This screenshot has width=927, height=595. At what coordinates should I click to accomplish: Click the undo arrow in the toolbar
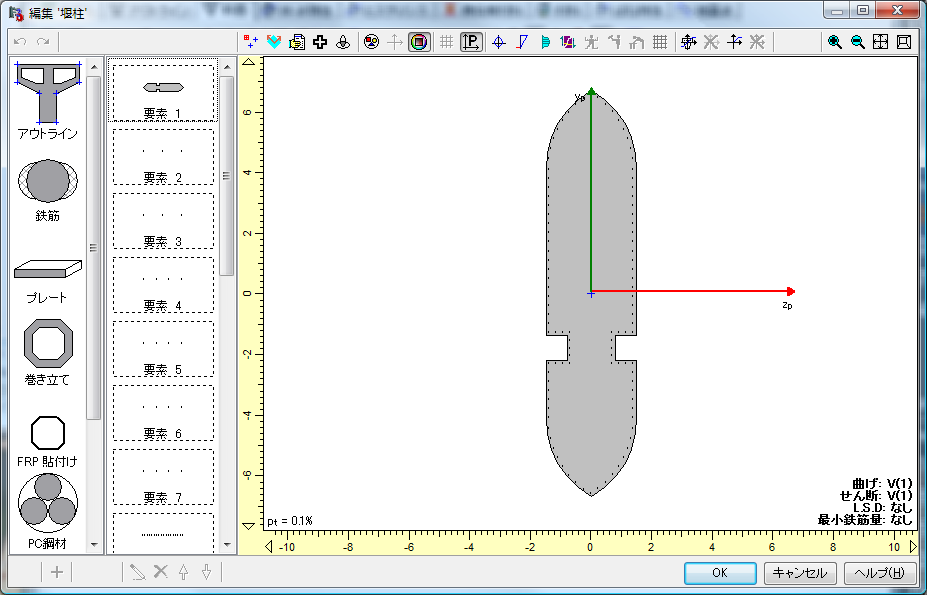pos(20,42)
